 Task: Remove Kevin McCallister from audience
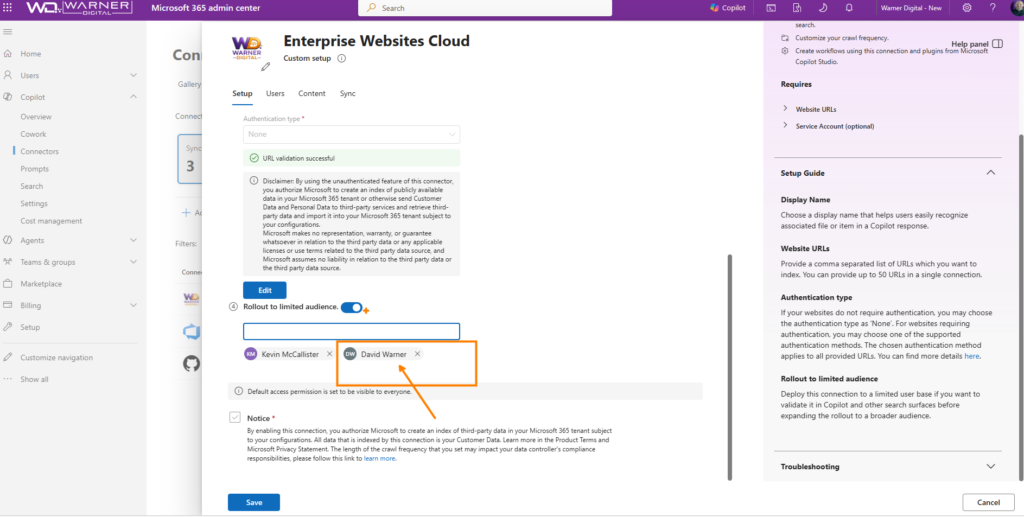(x=329, y=354)
